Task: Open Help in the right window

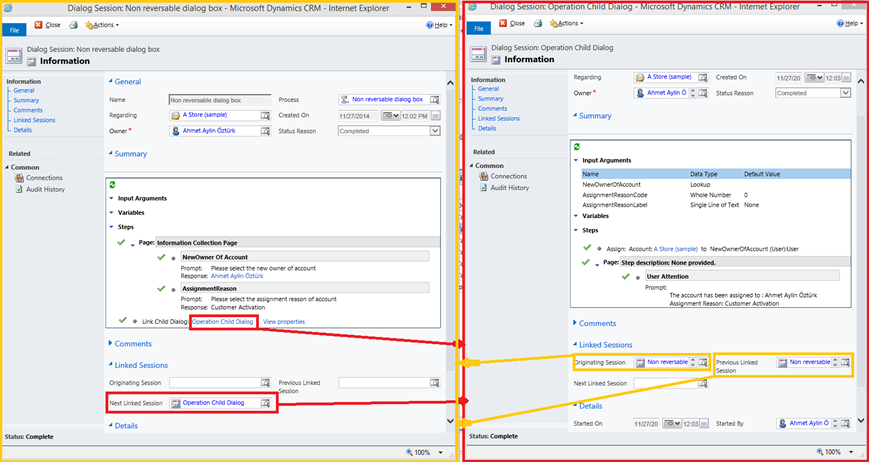Action: 849,23
